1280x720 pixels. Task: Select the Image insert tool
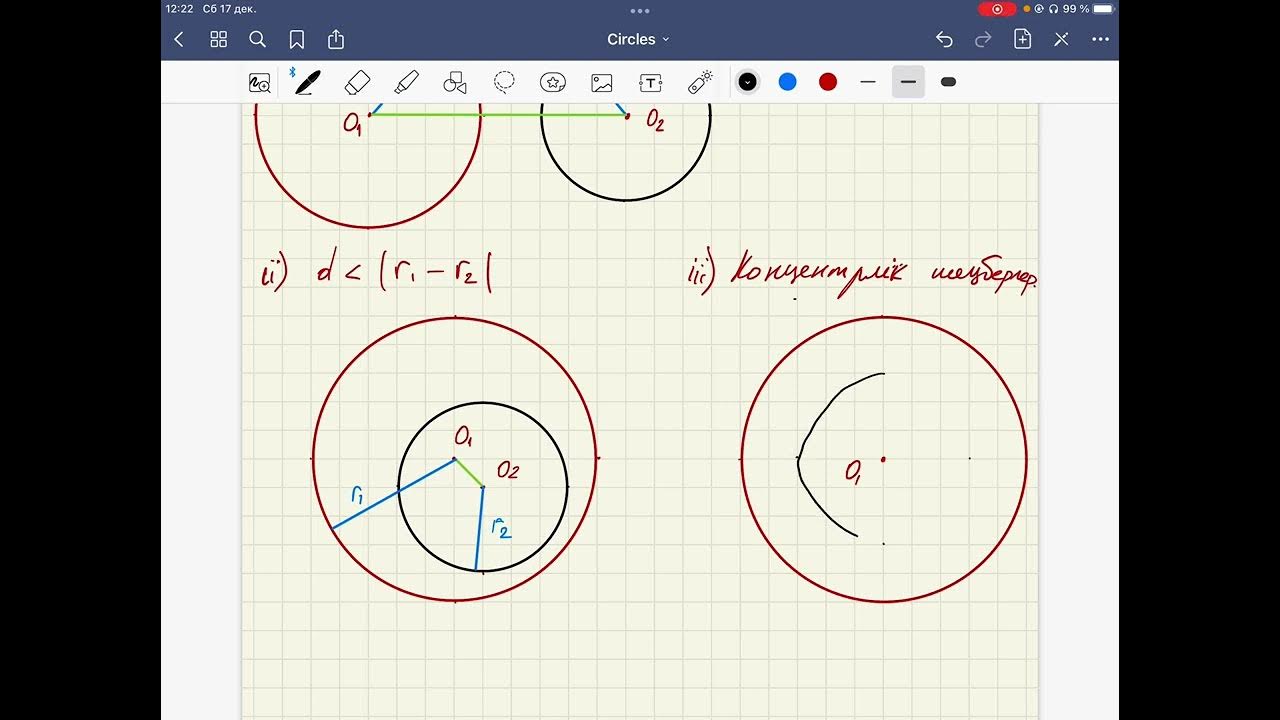pyautogui.click(x=601, y=82)
